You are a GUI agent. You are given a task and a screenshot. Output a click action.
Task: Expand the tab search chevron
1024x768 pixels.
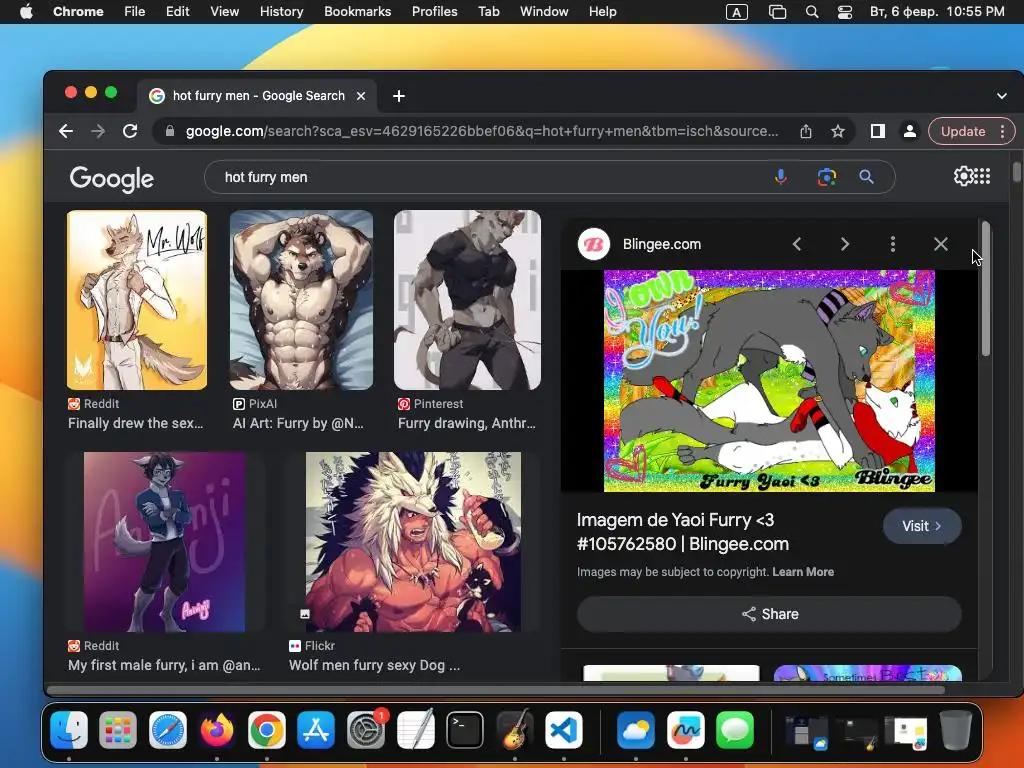[1002, 96]
